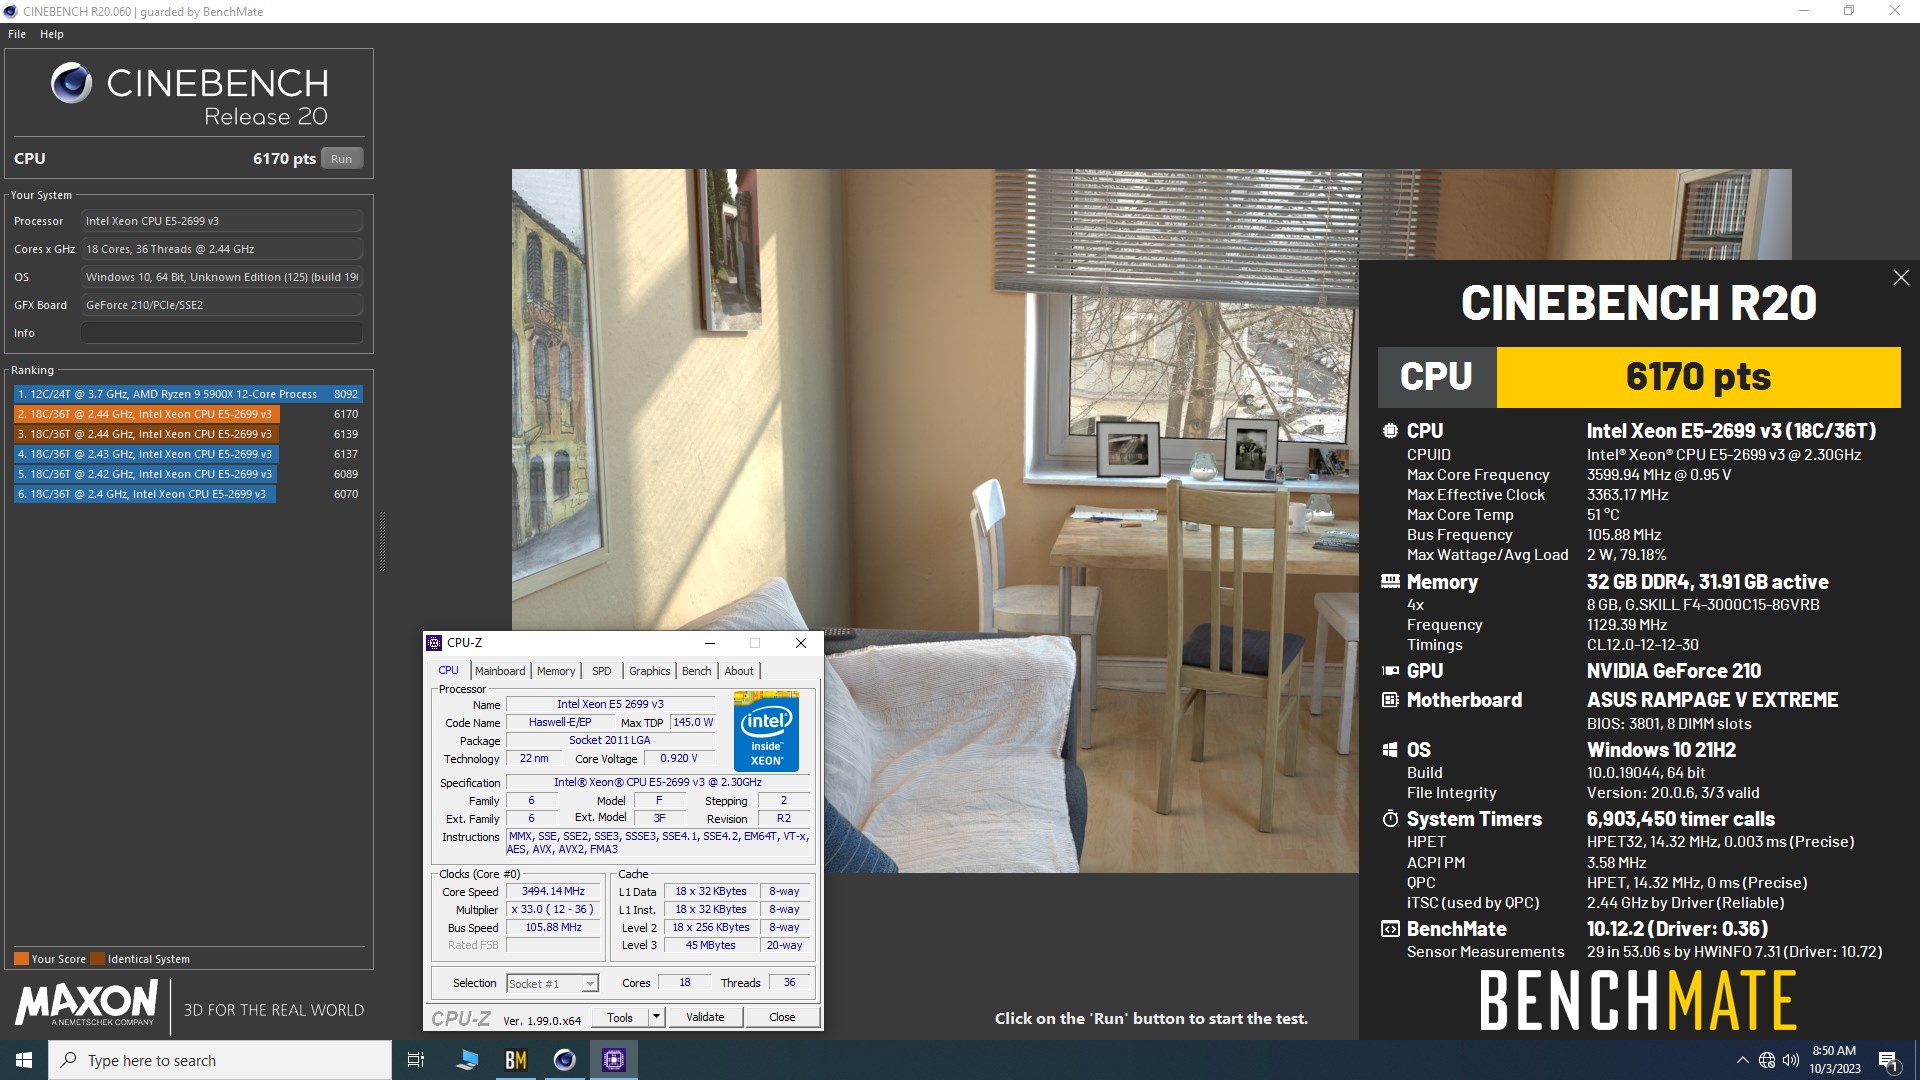Click the CPU-Z window title icon

tap(434, 643)
